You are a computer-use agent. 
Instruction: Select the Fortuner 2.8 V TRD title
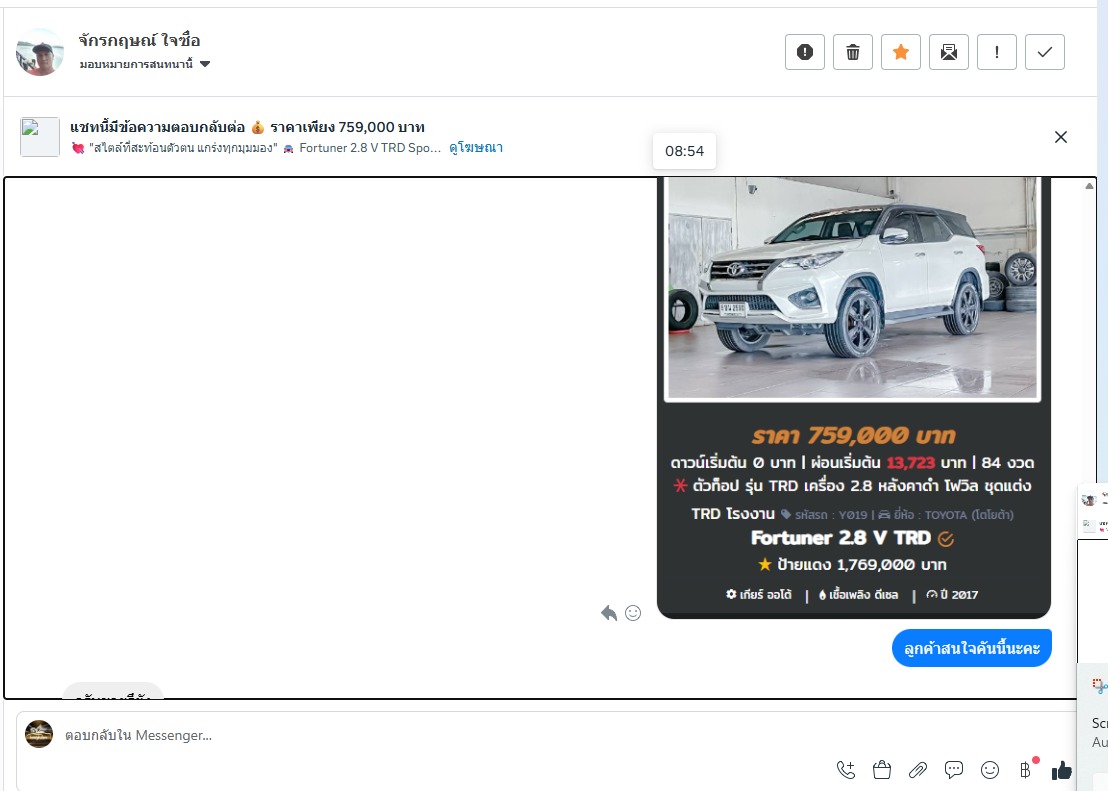tap(841, 538)
